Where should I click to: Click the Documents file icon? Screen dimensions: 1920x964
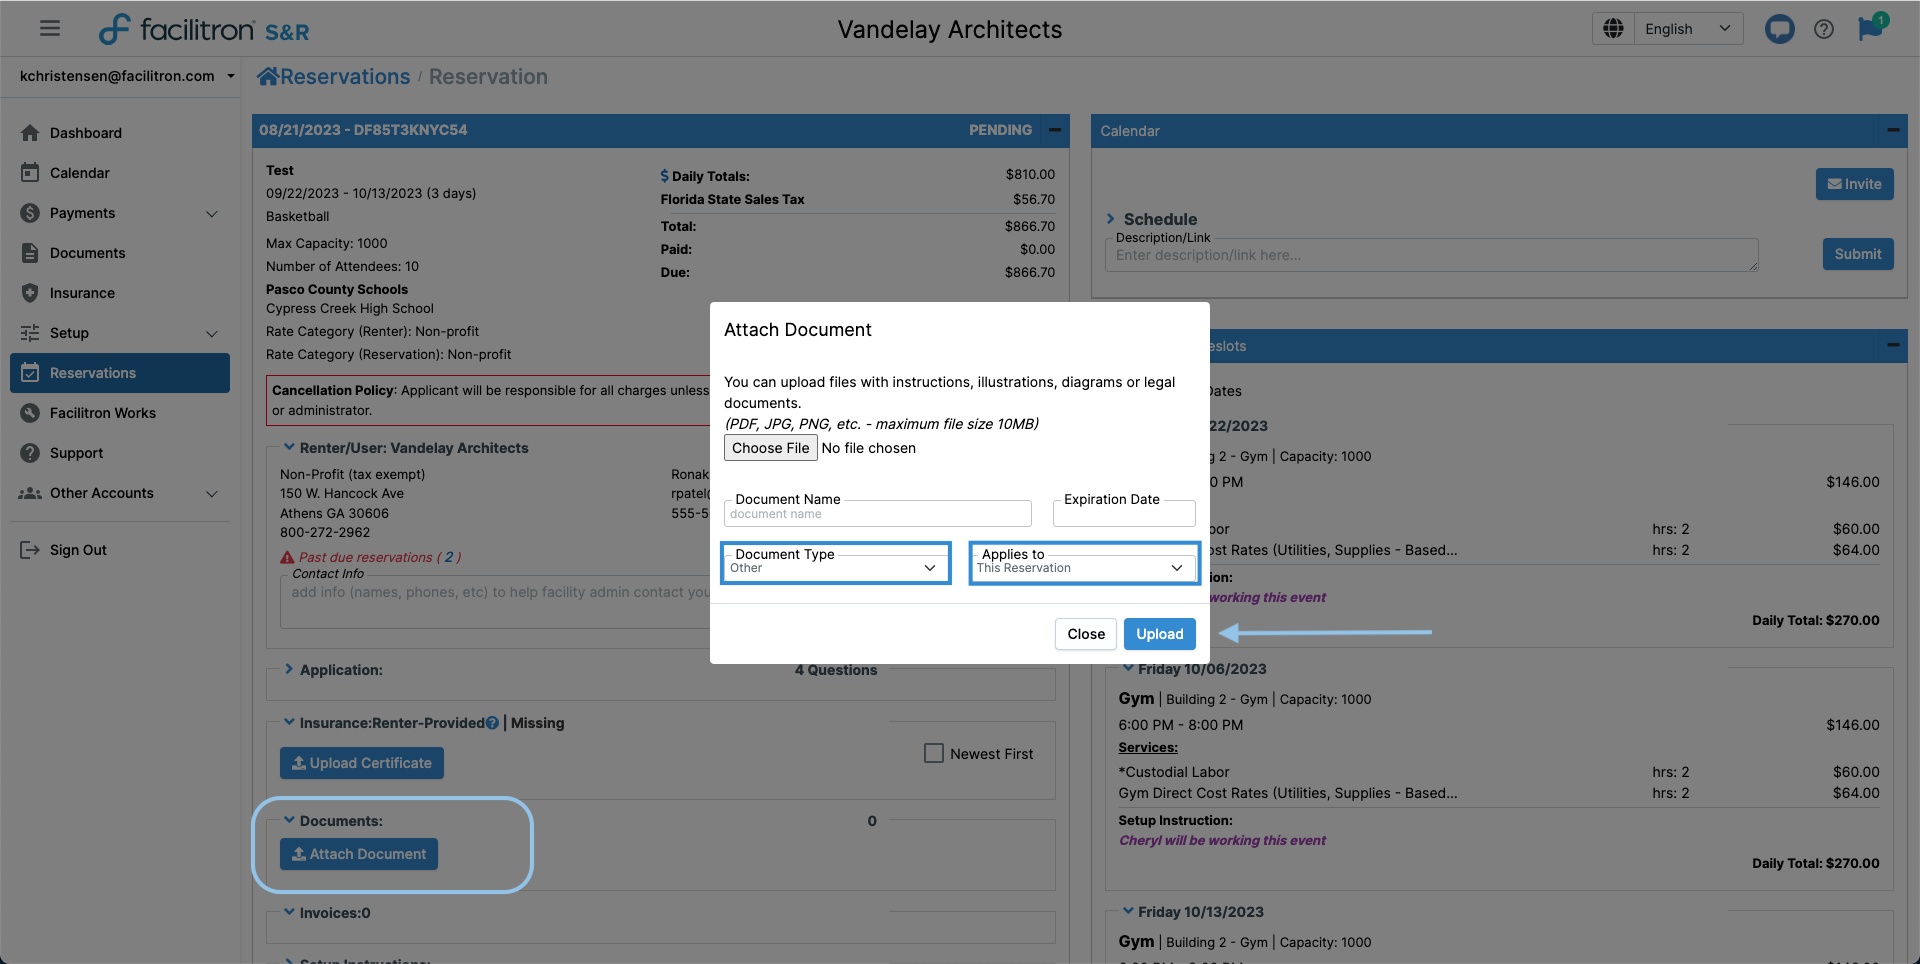click(x=30, y=253)
